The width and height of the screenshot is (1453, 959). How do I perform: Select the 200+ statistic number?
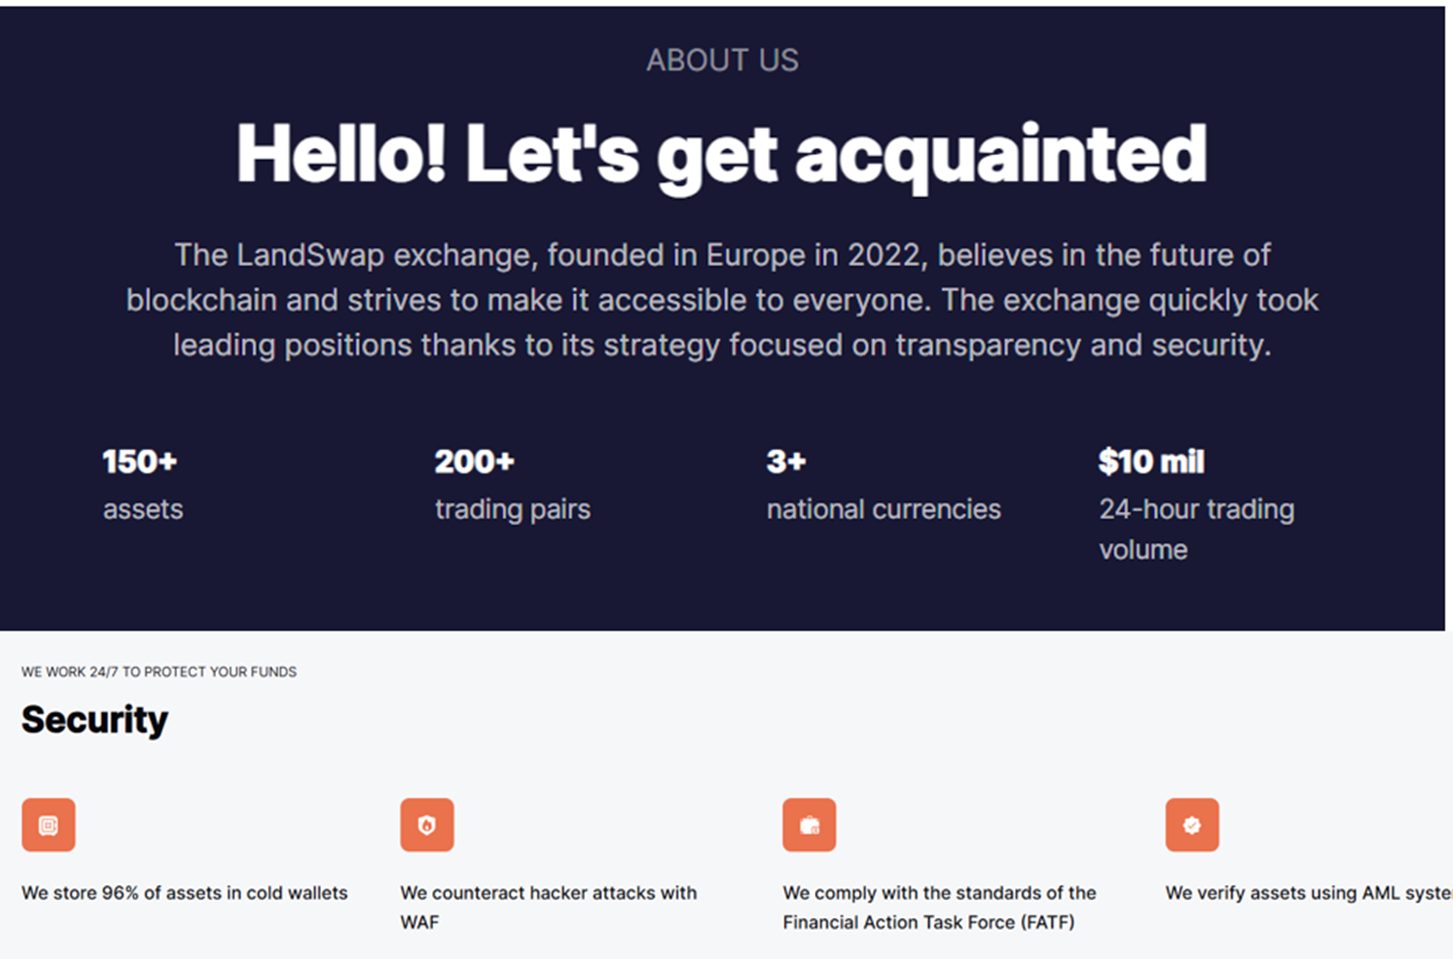pyautogui.click(x=474, y=461)
